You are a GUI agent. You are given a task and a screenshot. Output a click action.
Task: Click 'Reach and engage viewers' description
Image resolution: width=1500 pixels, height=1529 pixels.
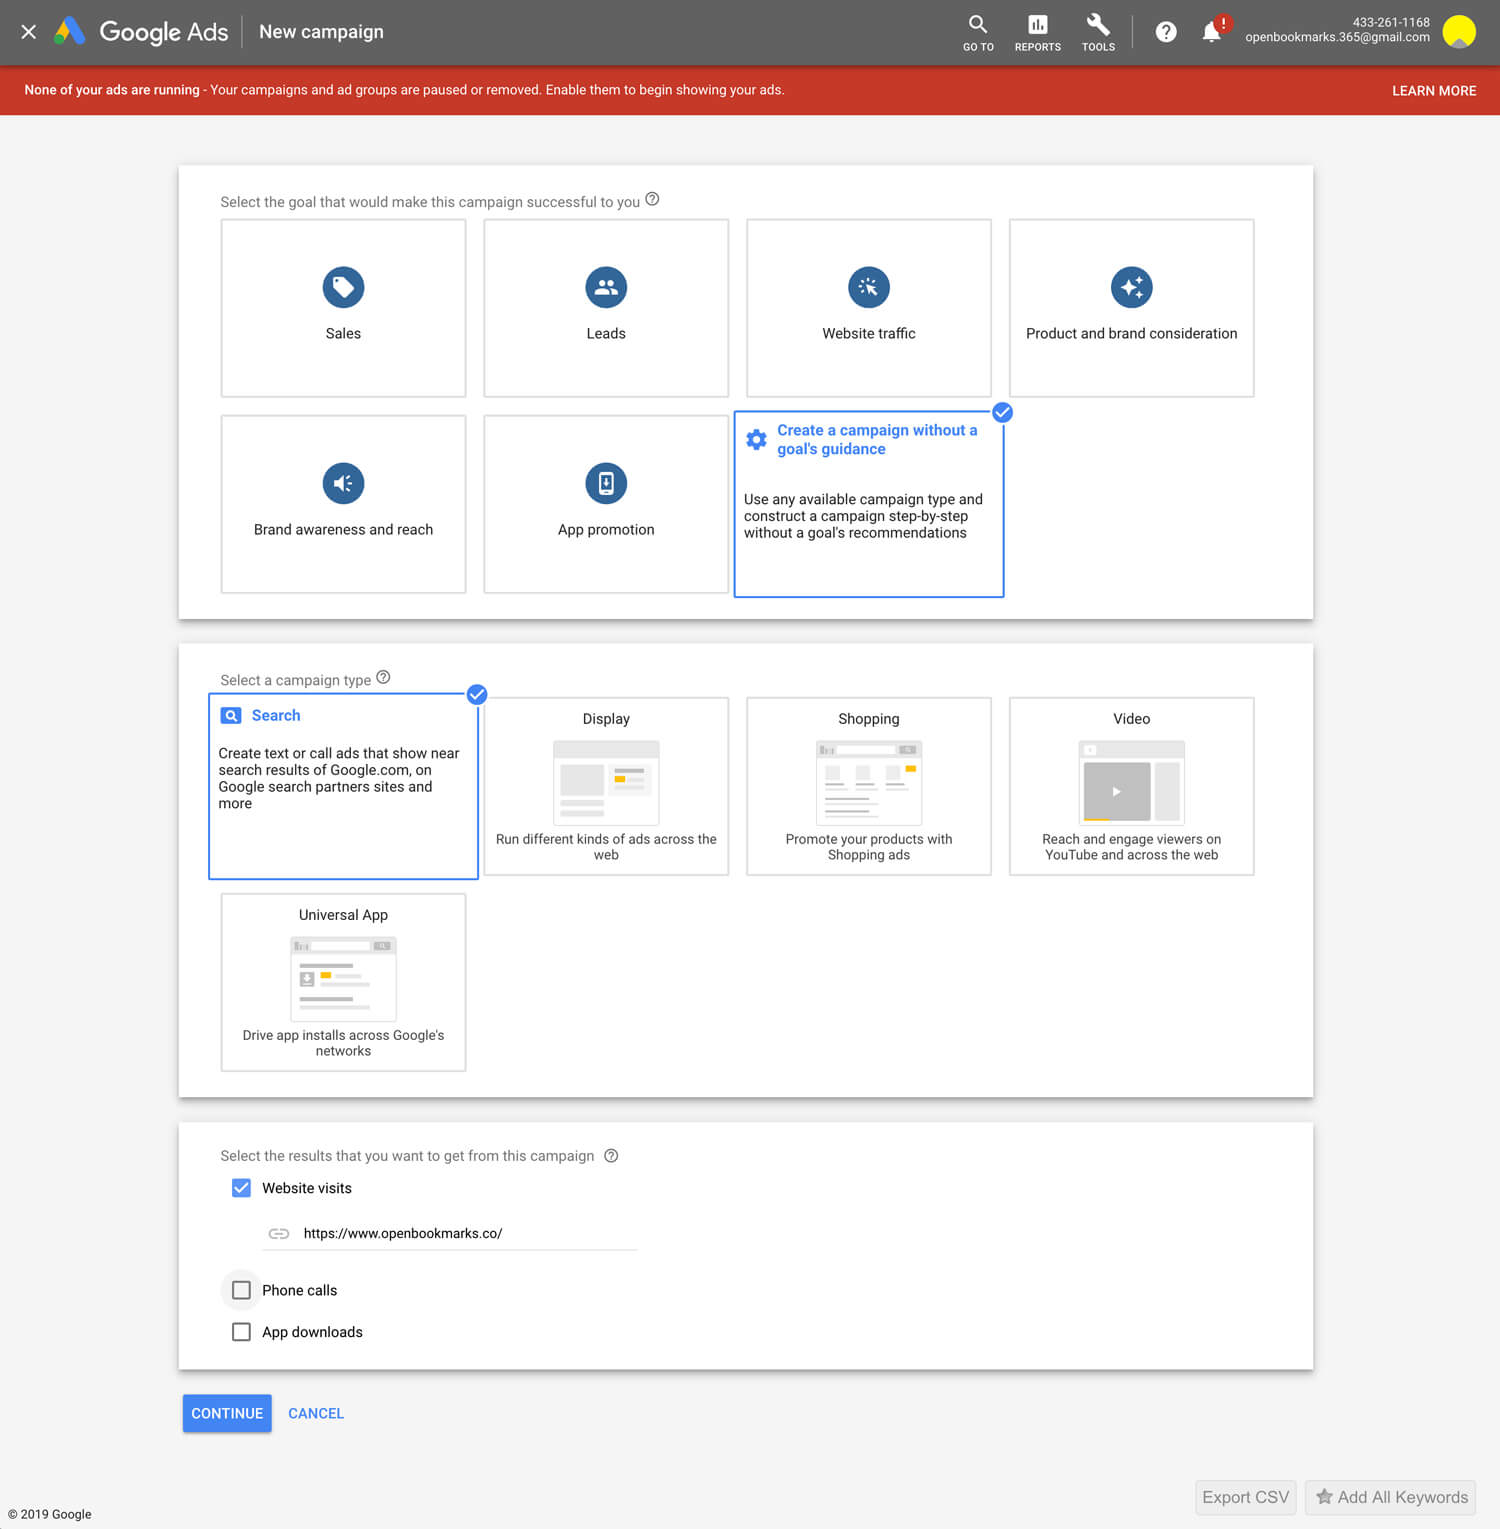1132,847
